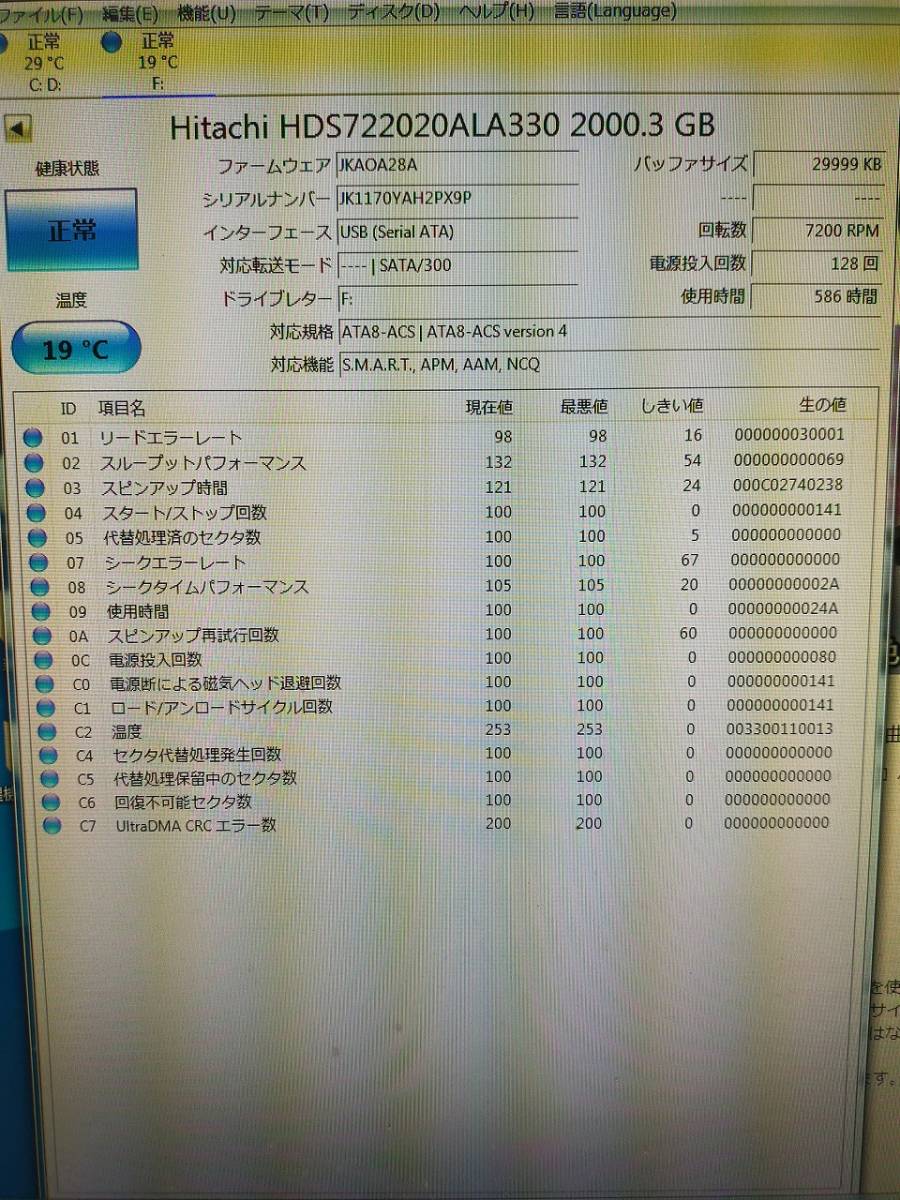Select the シークエラーレート row name
This screenshot has height=1200, width=900.
coord(177,563)
